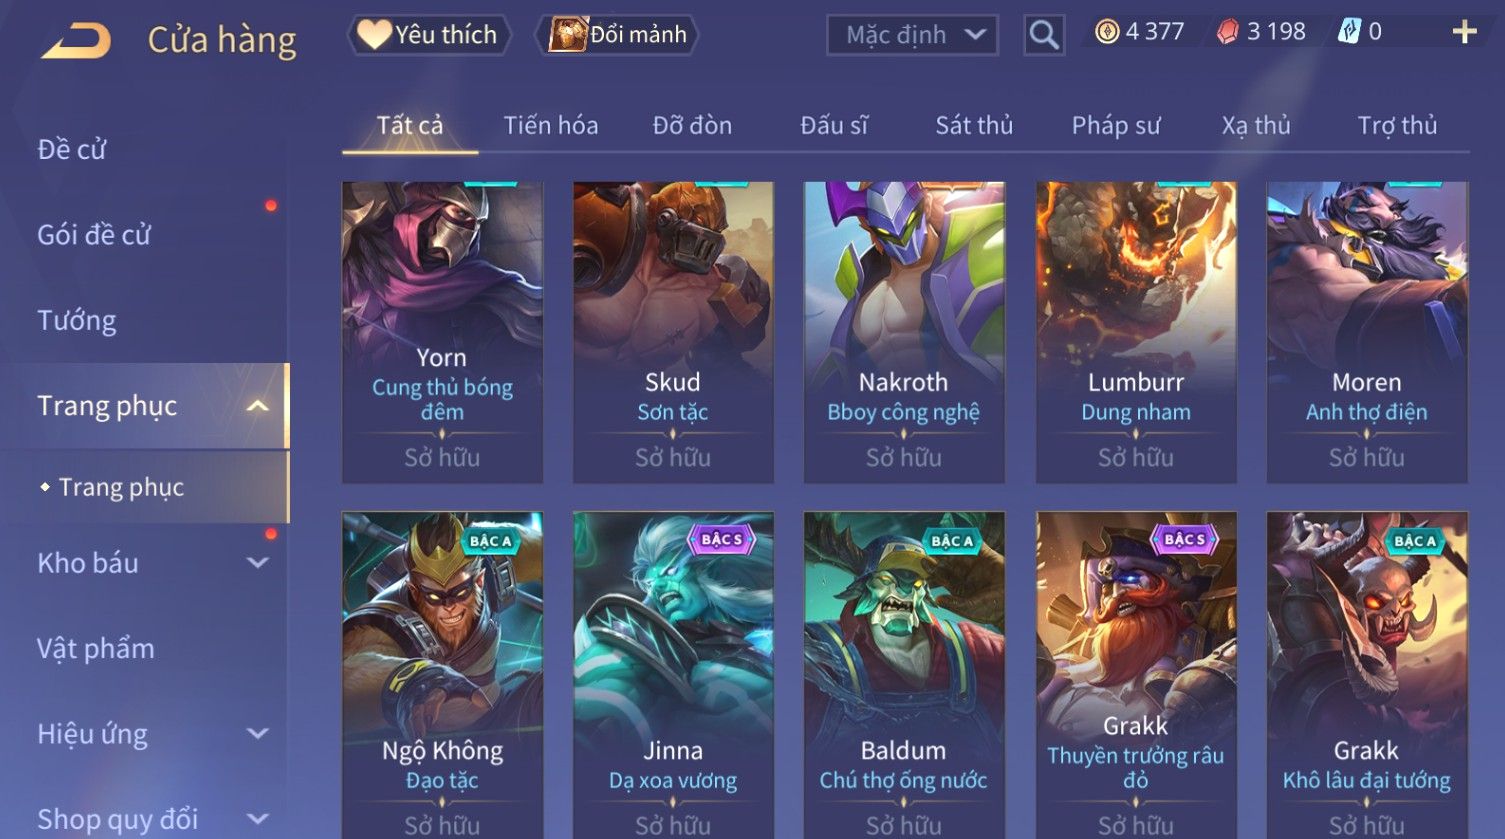The image size is (1505, 839).
Task: Switch to the Pháp sư tab
Action: (1116, 125)
